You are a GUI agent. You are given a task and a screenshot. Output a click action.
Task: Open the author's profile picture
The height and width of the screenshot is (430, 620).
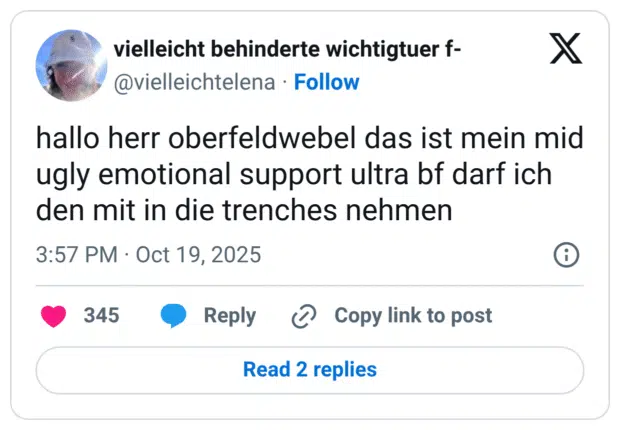click(71, 65)
